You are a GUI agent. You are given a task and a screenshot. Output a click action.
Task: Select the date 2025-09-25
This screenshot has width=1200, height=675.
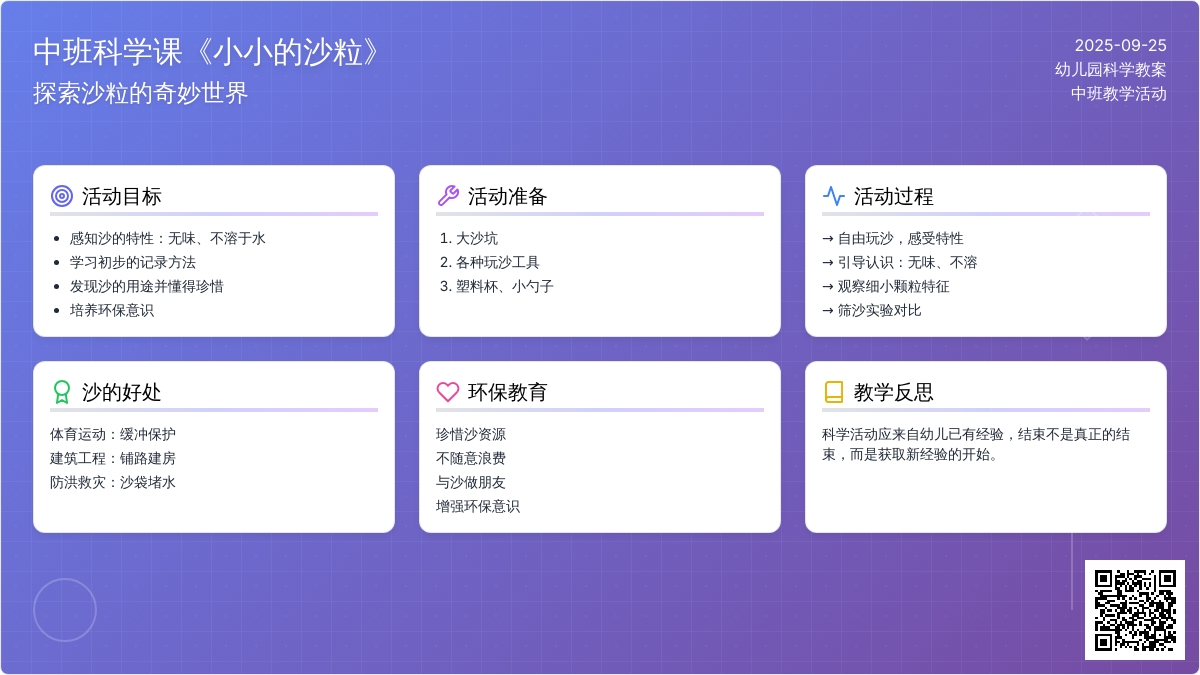(1120, 45)
